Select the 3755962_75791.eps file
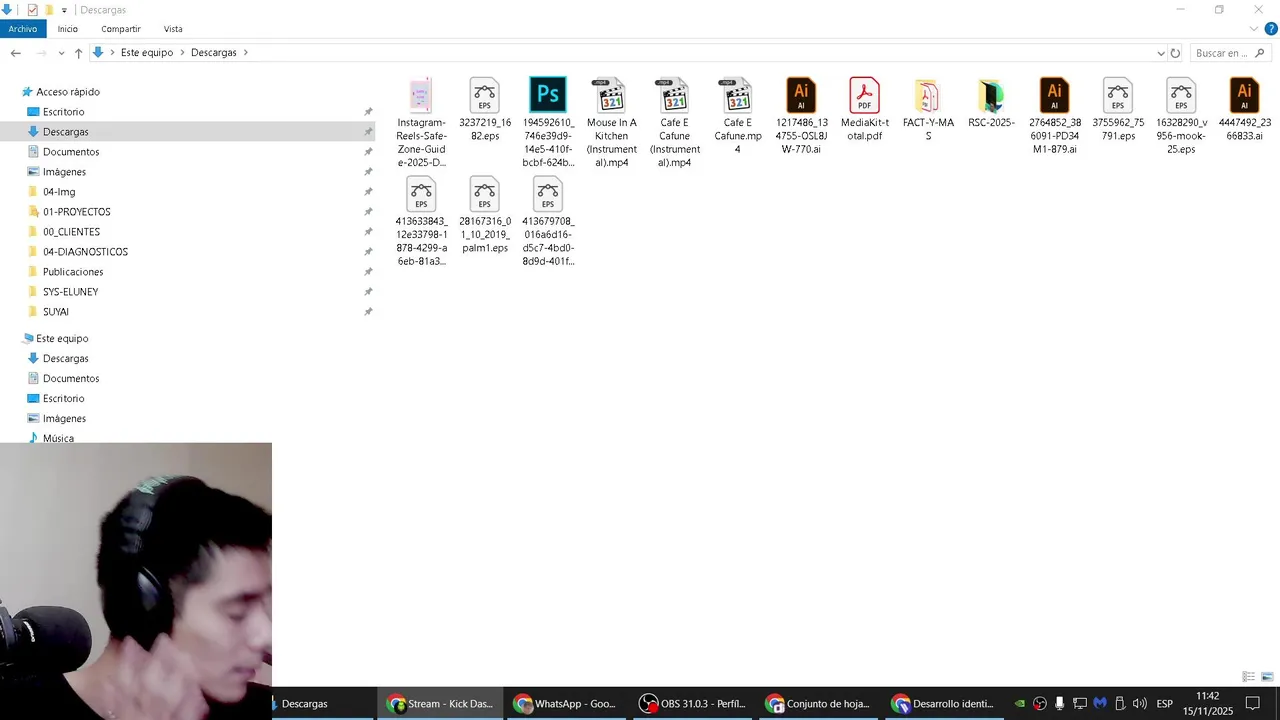This screenshot has height=720, width=1280. coord(1118,109)
